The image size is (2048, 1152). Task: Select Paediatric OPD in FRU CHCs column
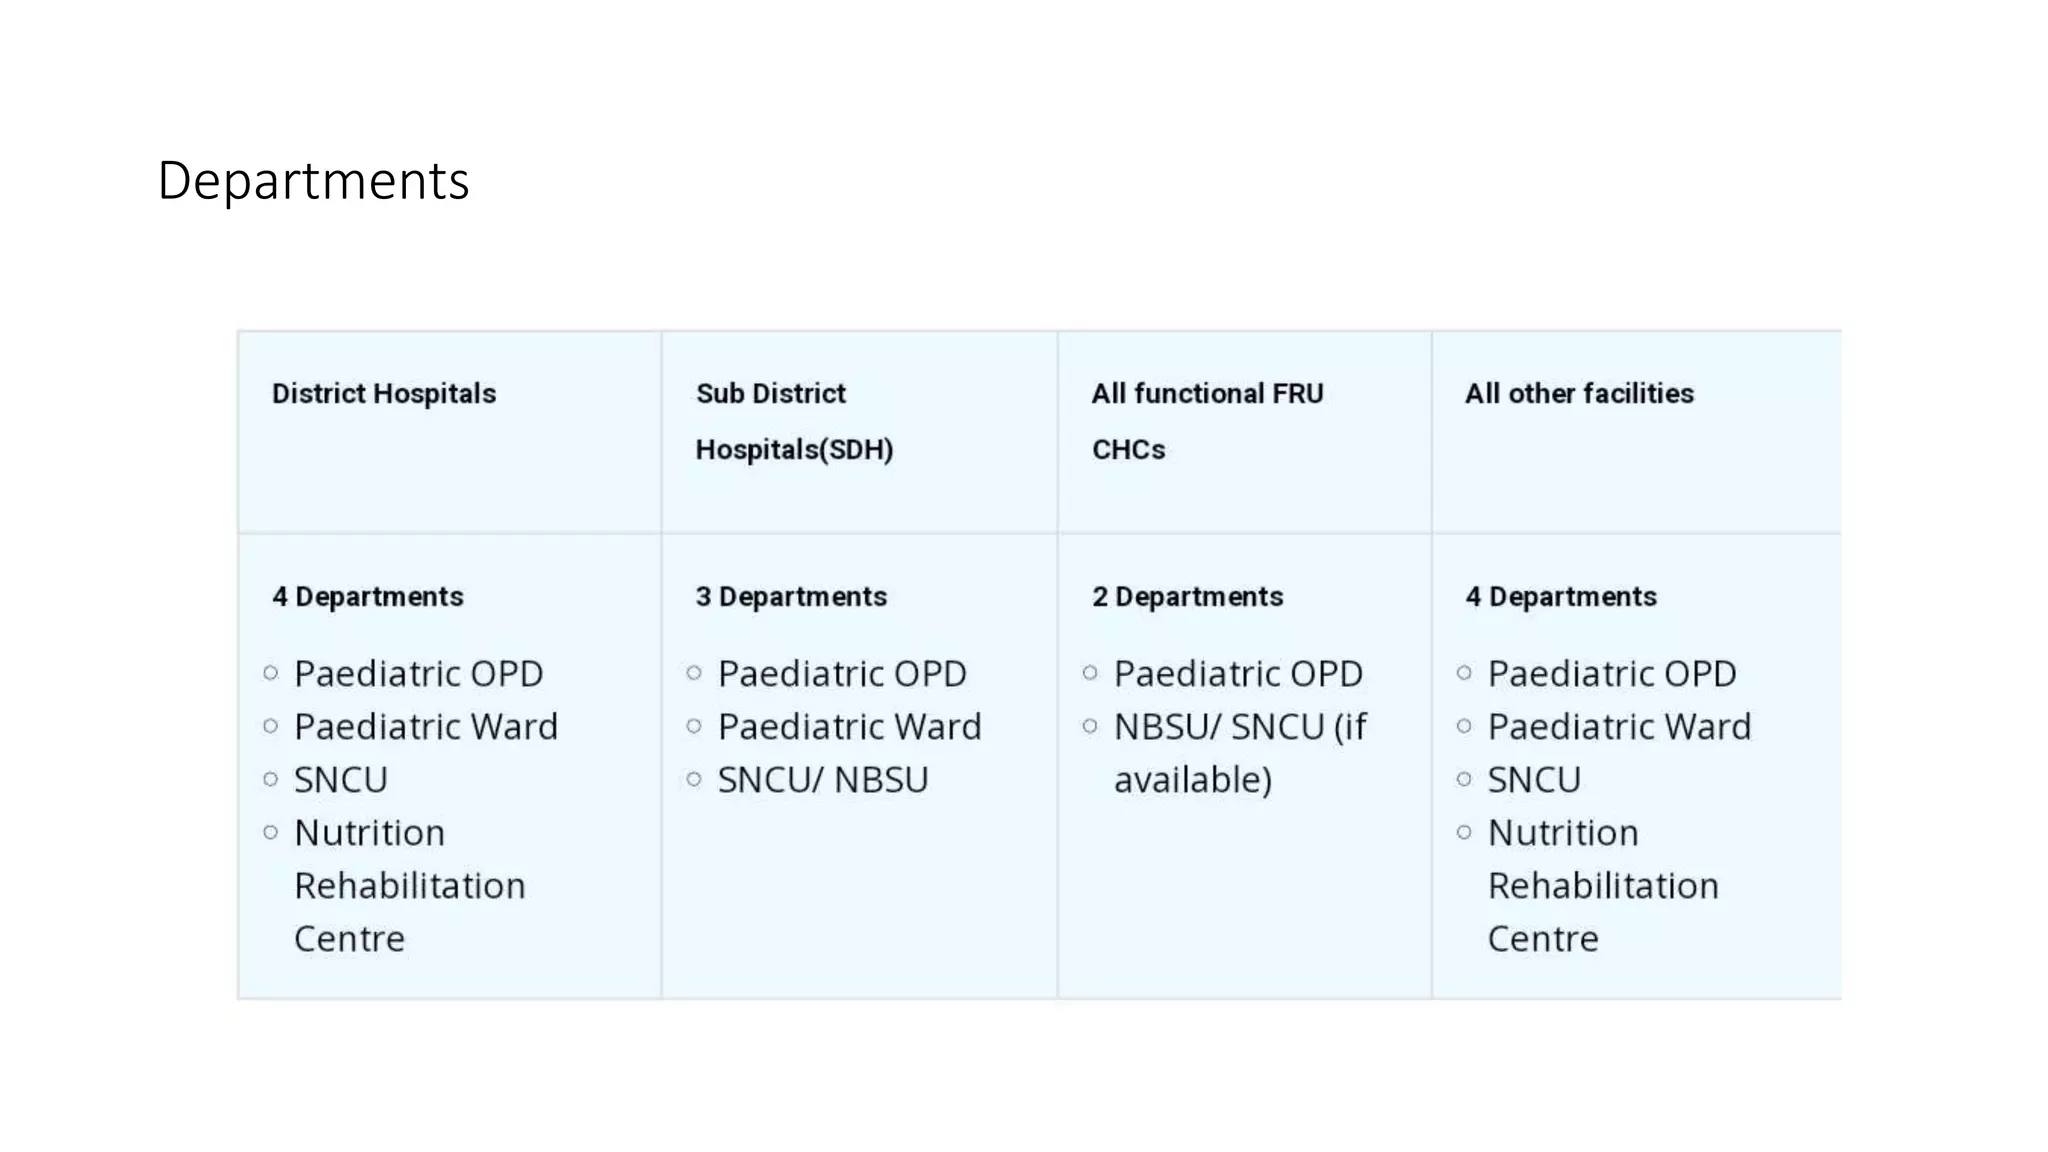click(1238, 673)
